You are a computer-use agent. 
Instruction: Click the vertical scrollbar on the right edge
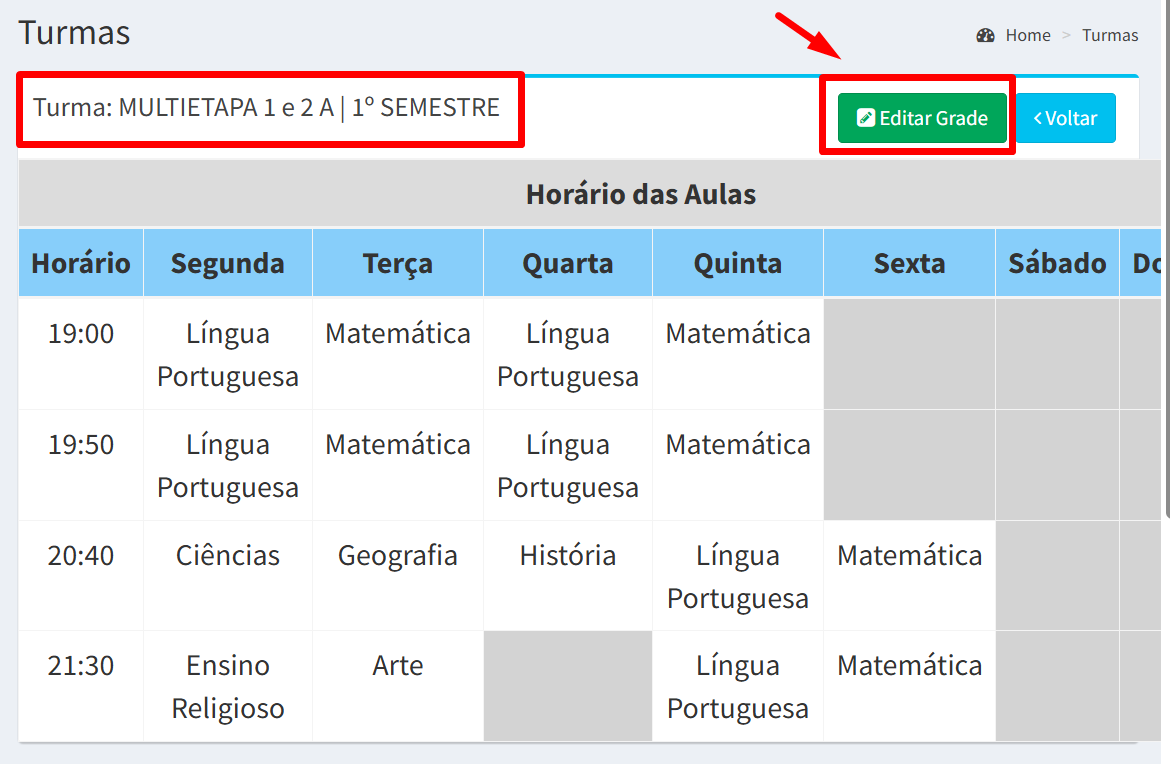[x=1167, y=257]
